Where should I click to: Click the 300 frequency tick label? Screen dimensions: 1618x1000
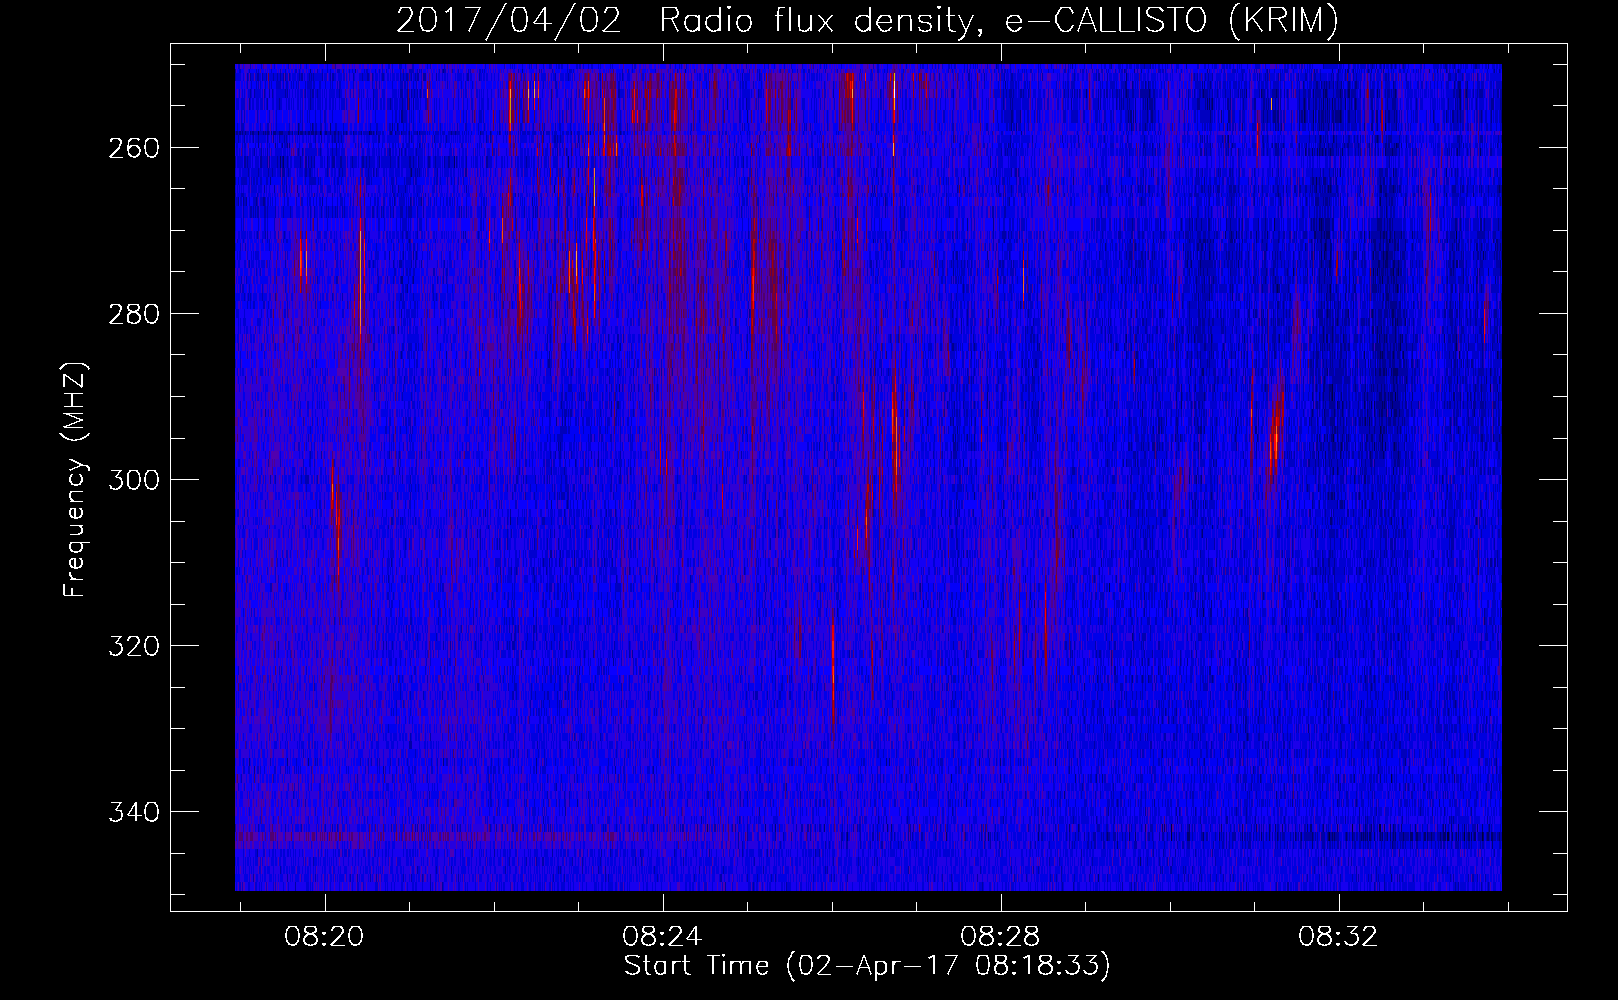(134, 480)
